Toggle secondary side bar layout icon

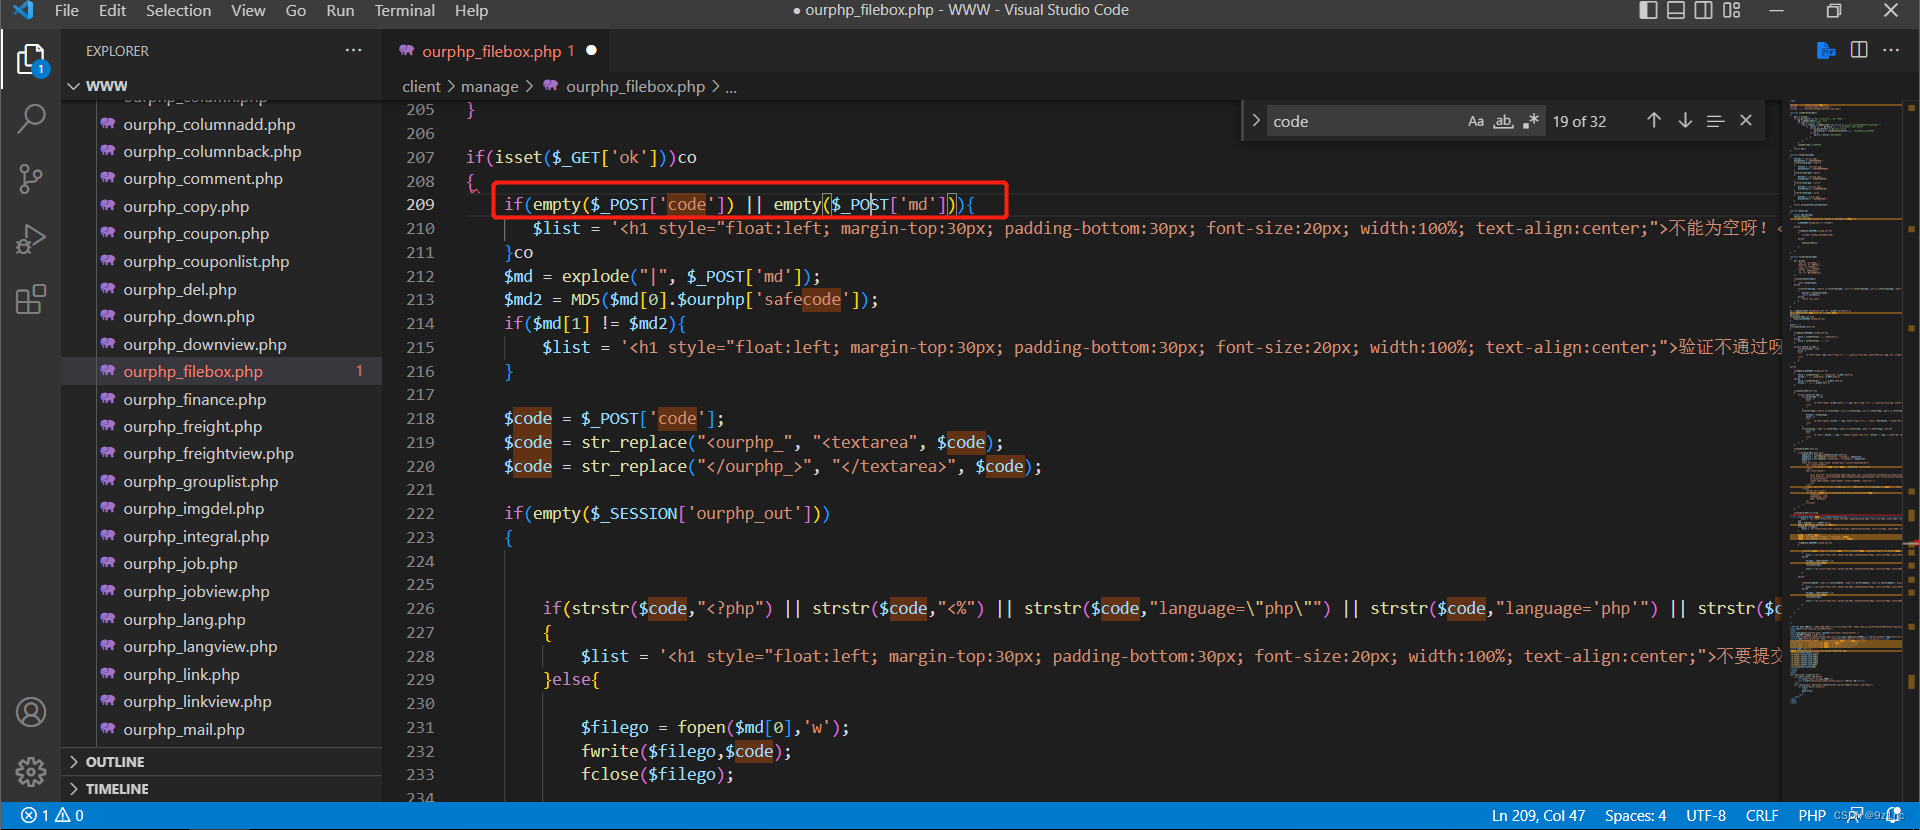1704,10
